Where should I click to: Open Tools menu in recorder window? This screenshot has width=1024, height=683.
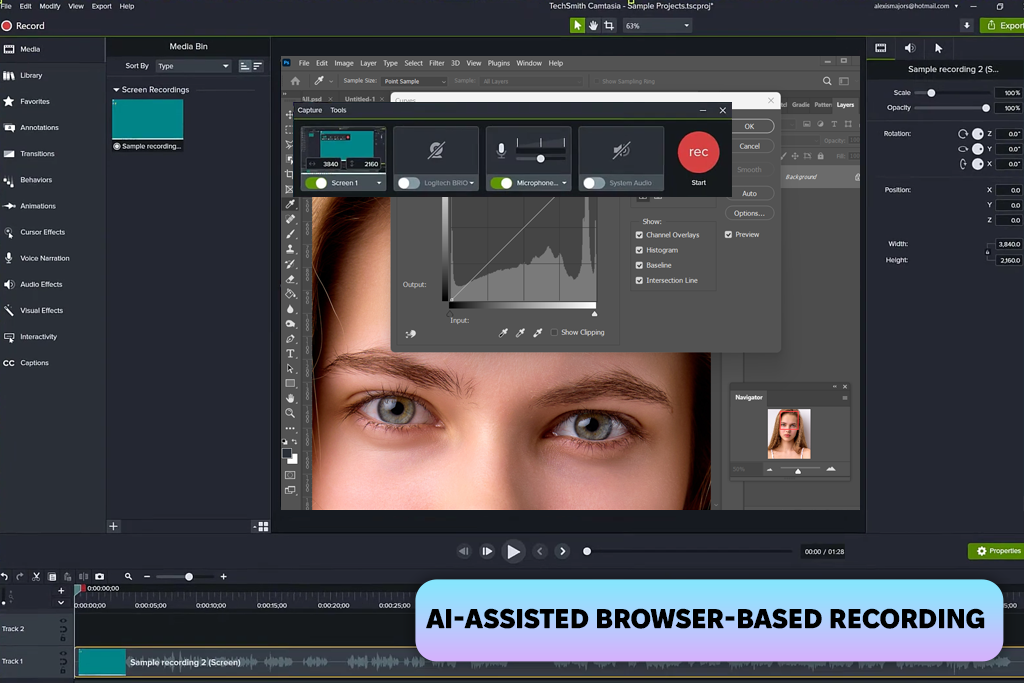coord(338,110)
